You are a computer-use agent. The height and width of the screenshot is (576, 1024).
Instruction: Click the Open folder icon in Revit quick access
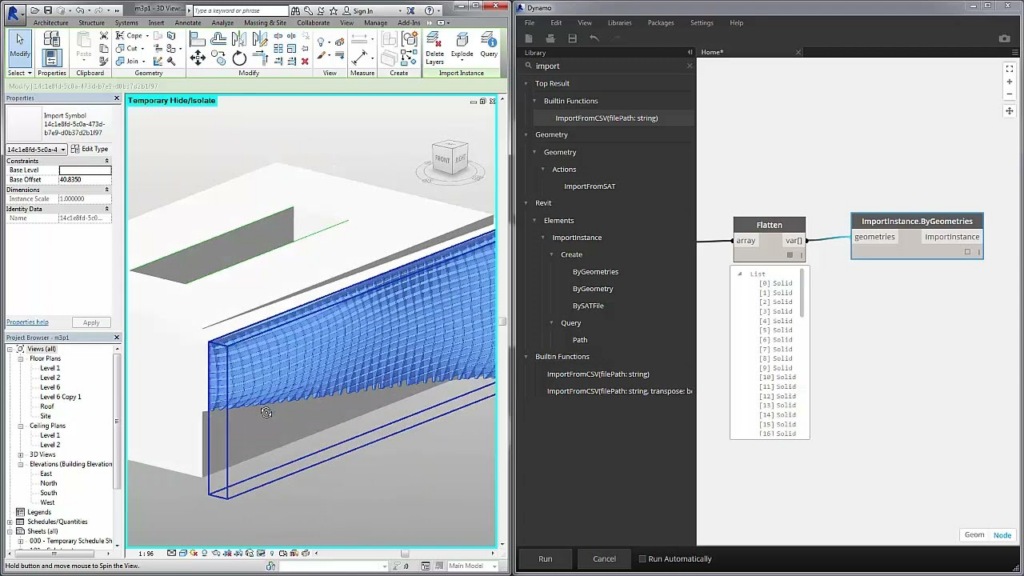35,10
